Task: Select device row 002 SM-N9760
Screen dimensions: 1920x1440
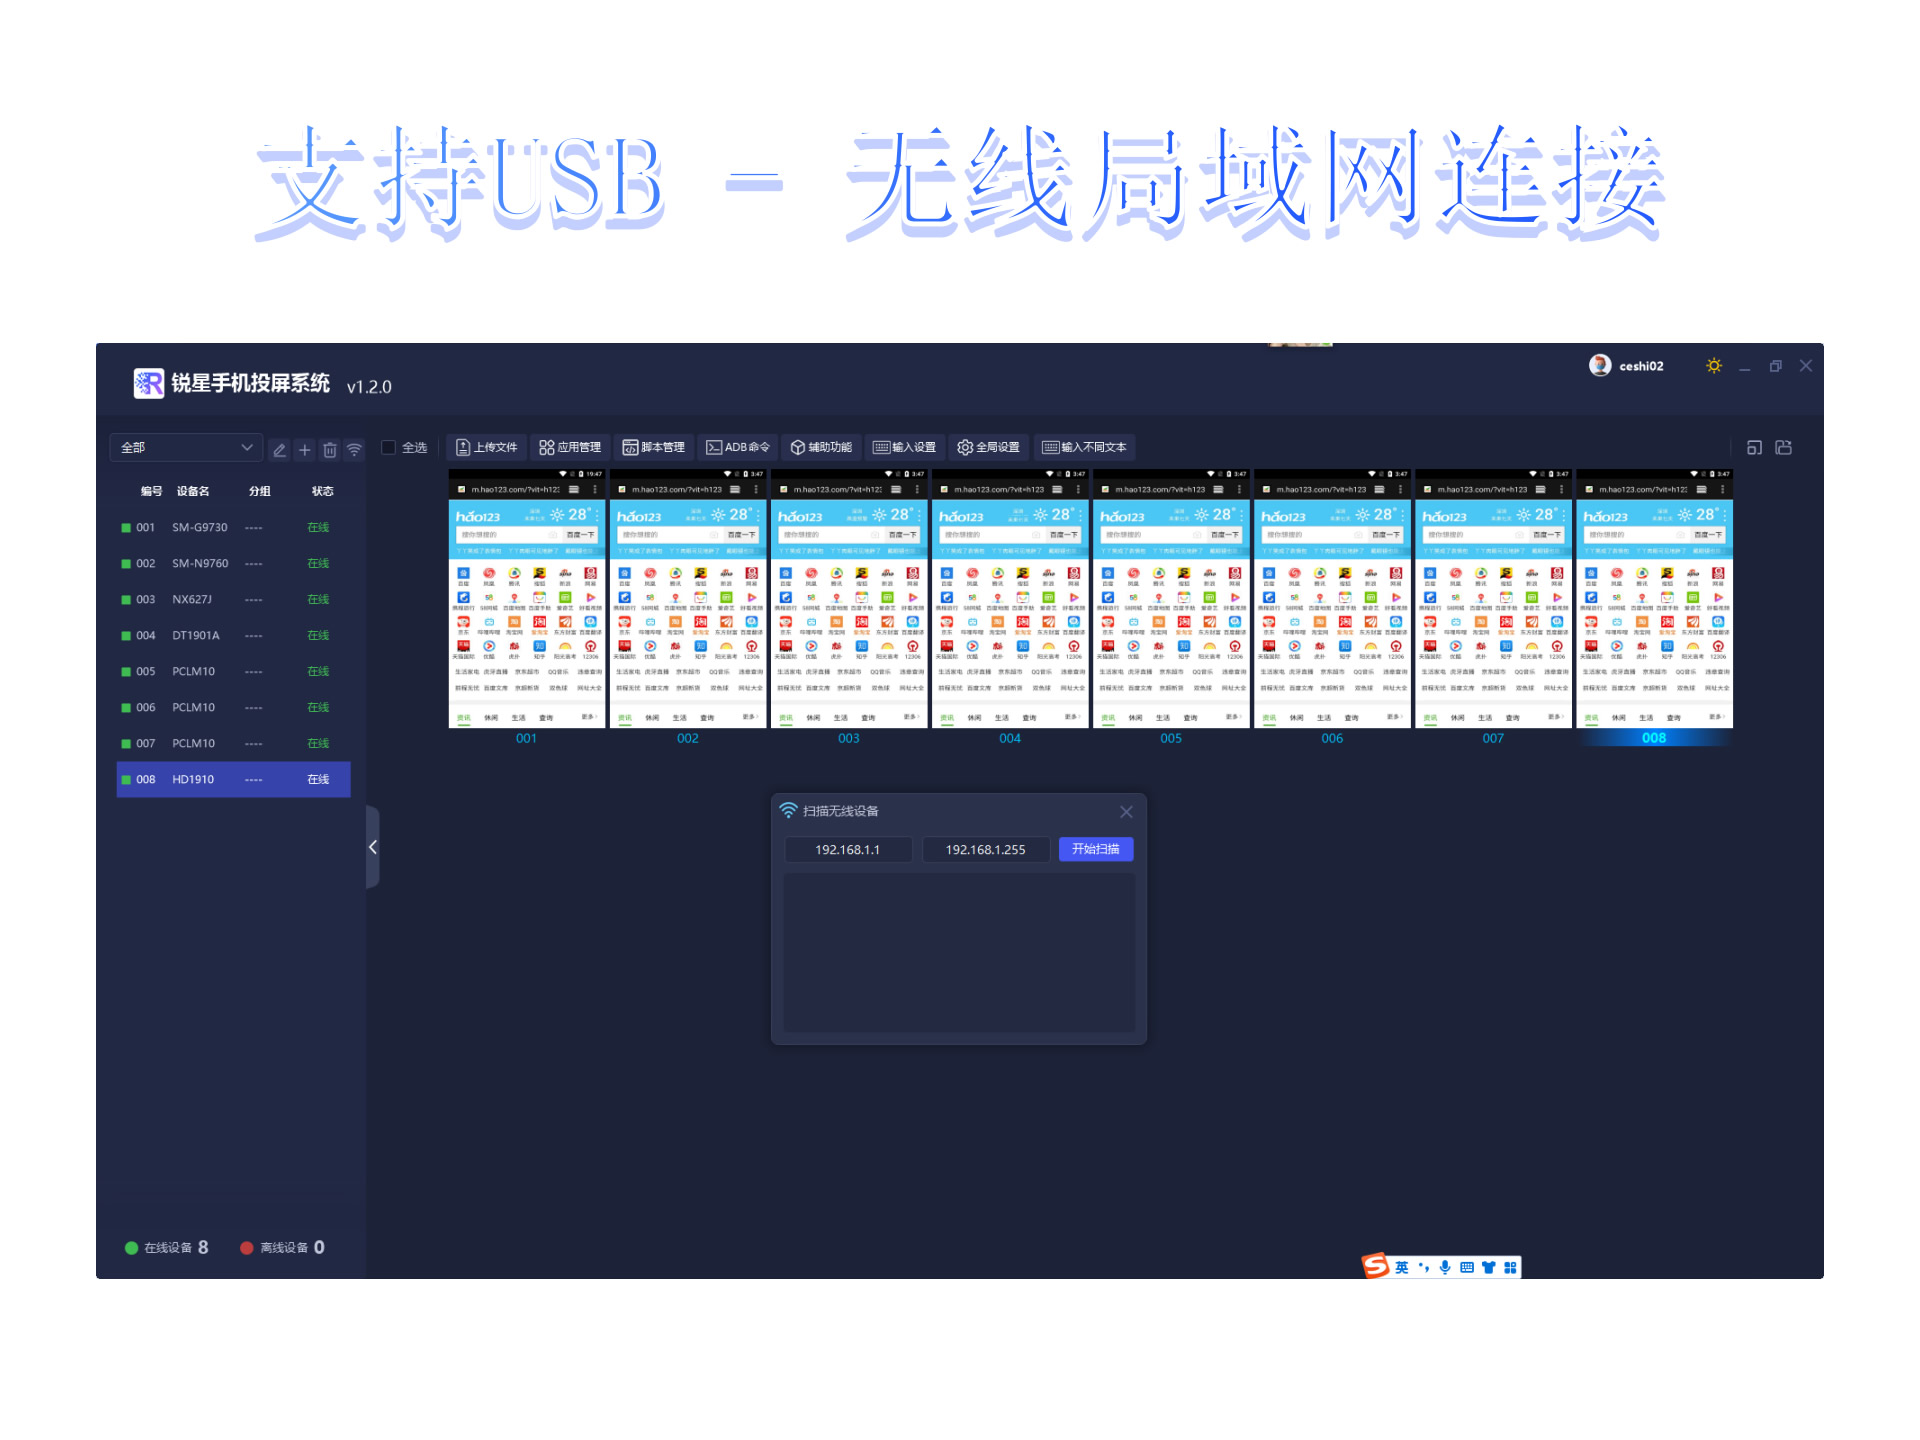Action: point(233,563)
